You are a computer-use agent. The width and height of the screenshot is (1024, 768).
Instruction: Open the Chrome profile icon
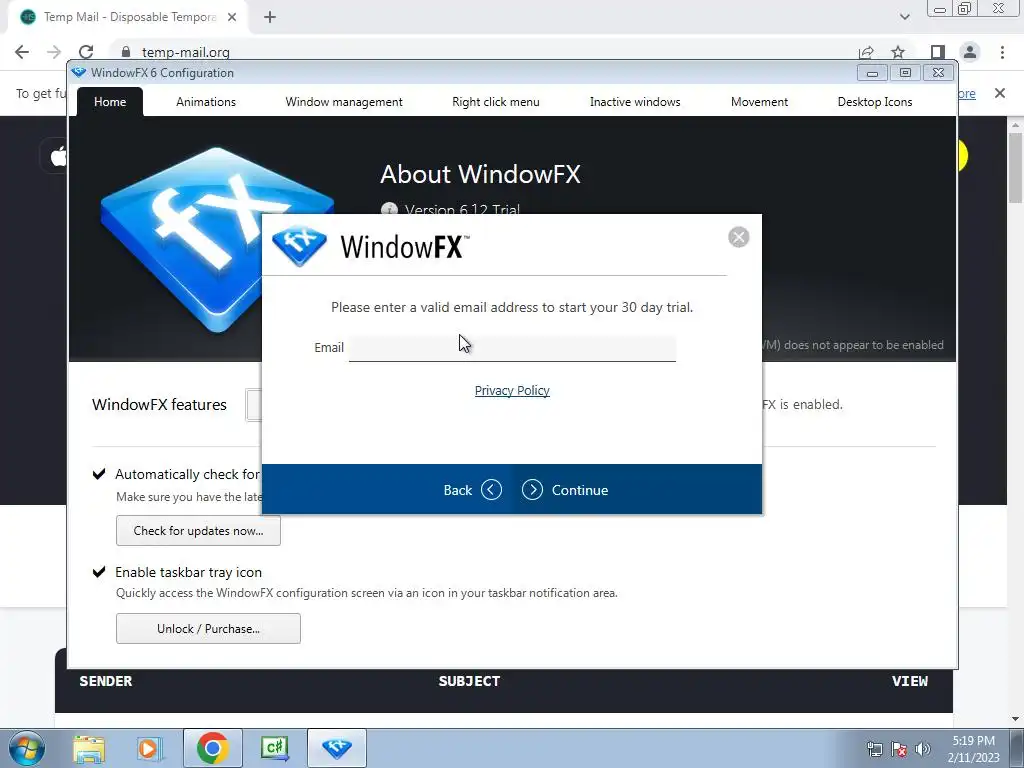[x=970, y=52]
